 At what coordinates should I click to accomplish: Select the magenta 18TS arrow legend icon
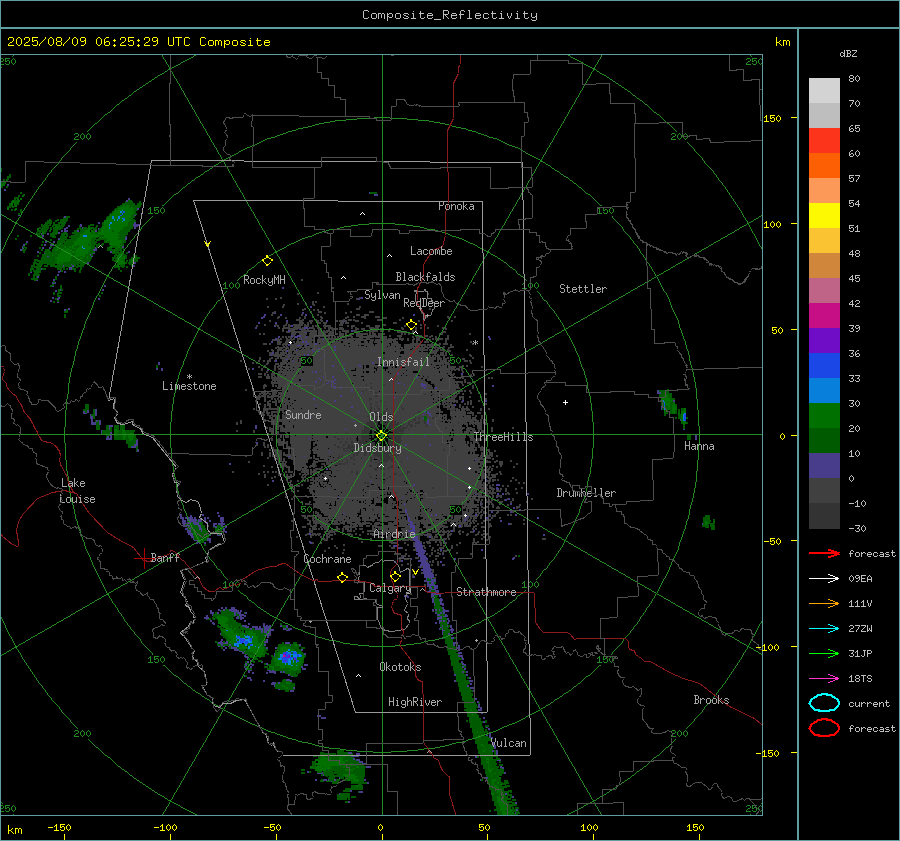(x=824, y=679)
